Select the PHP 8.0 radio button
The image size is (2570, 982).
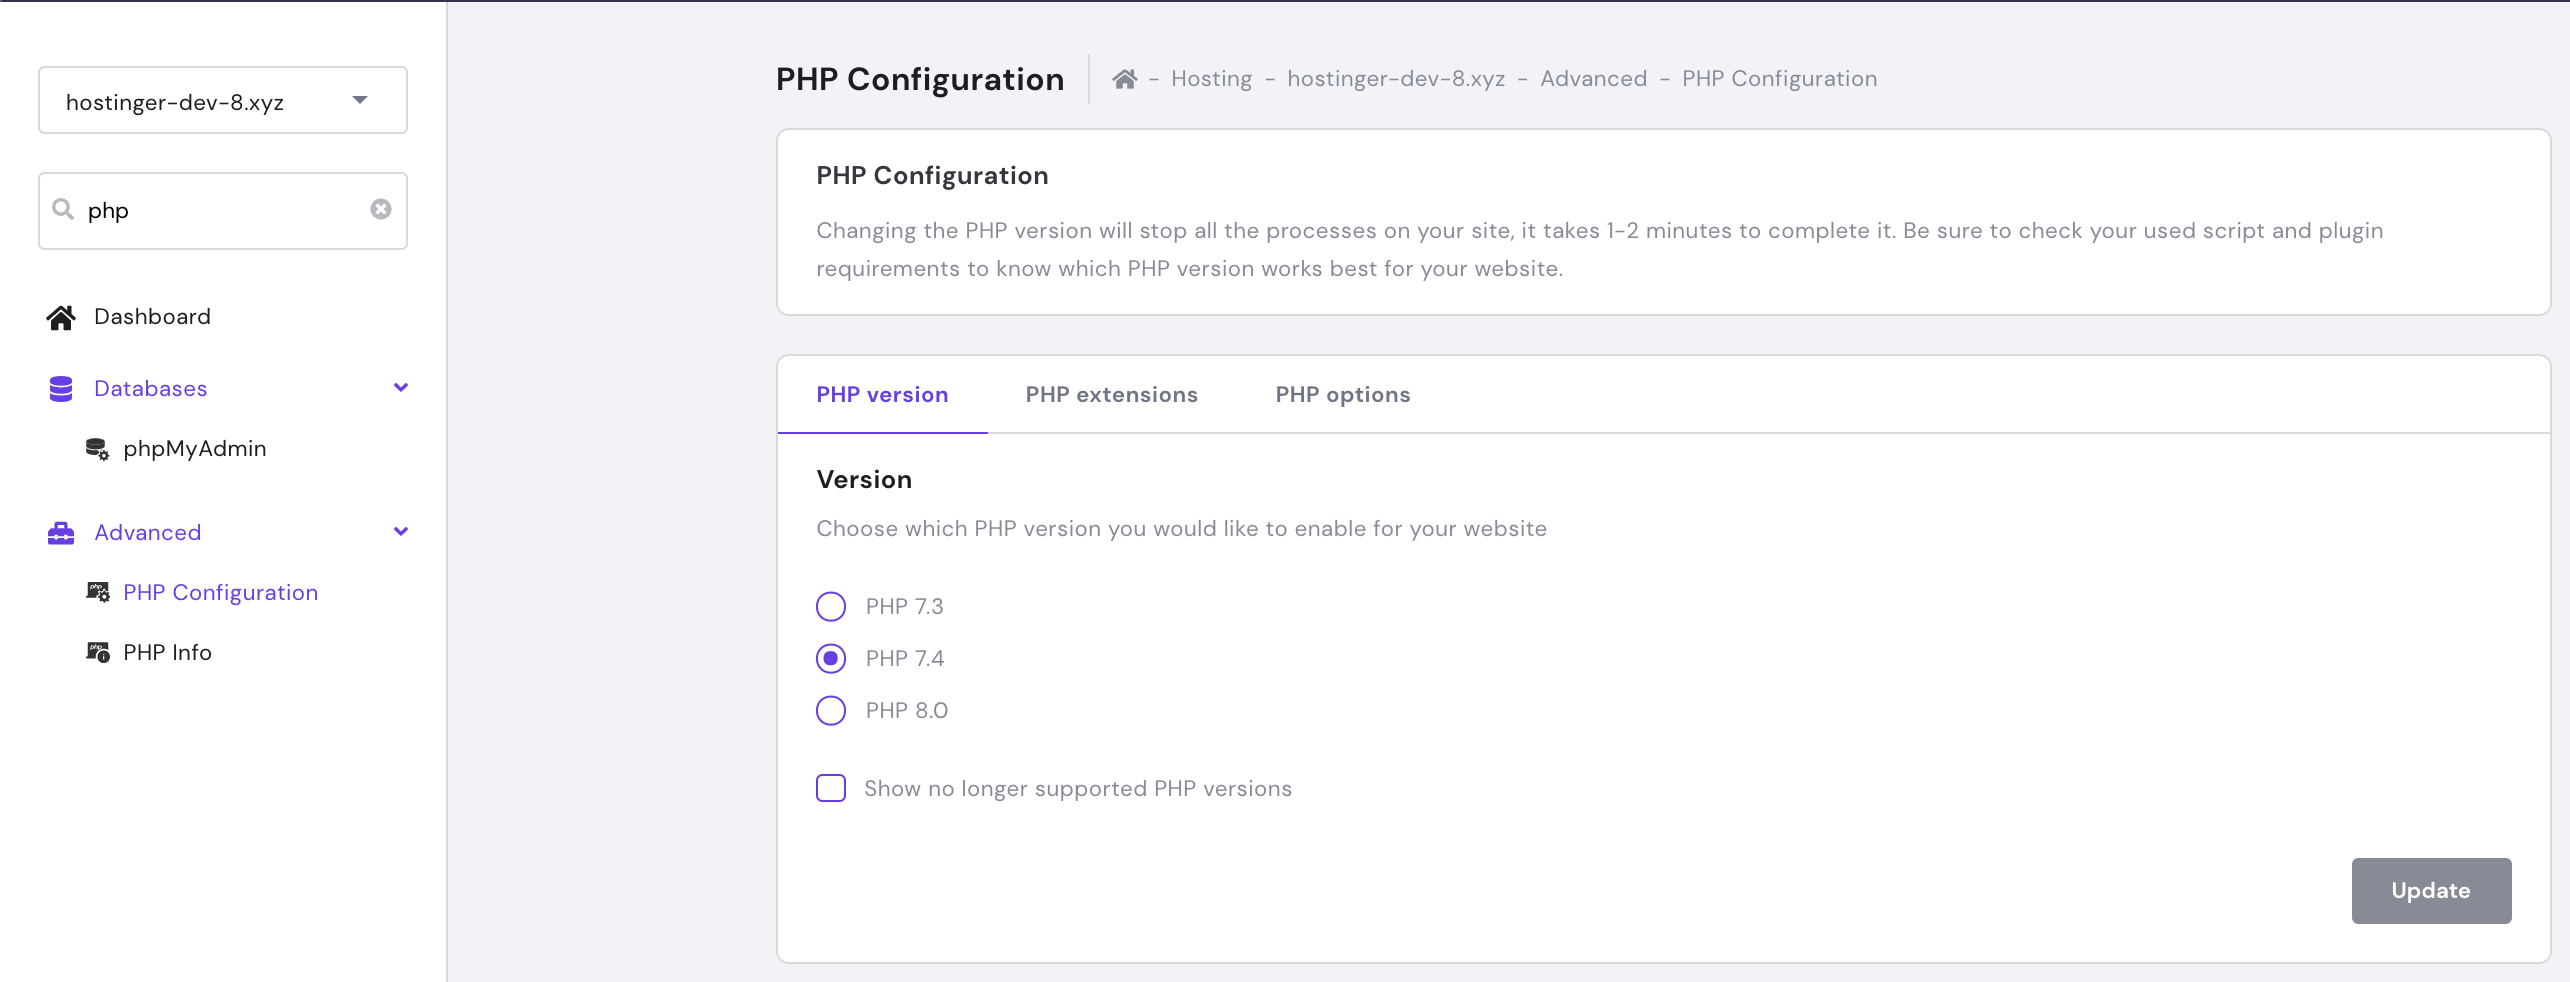[831, 711]
